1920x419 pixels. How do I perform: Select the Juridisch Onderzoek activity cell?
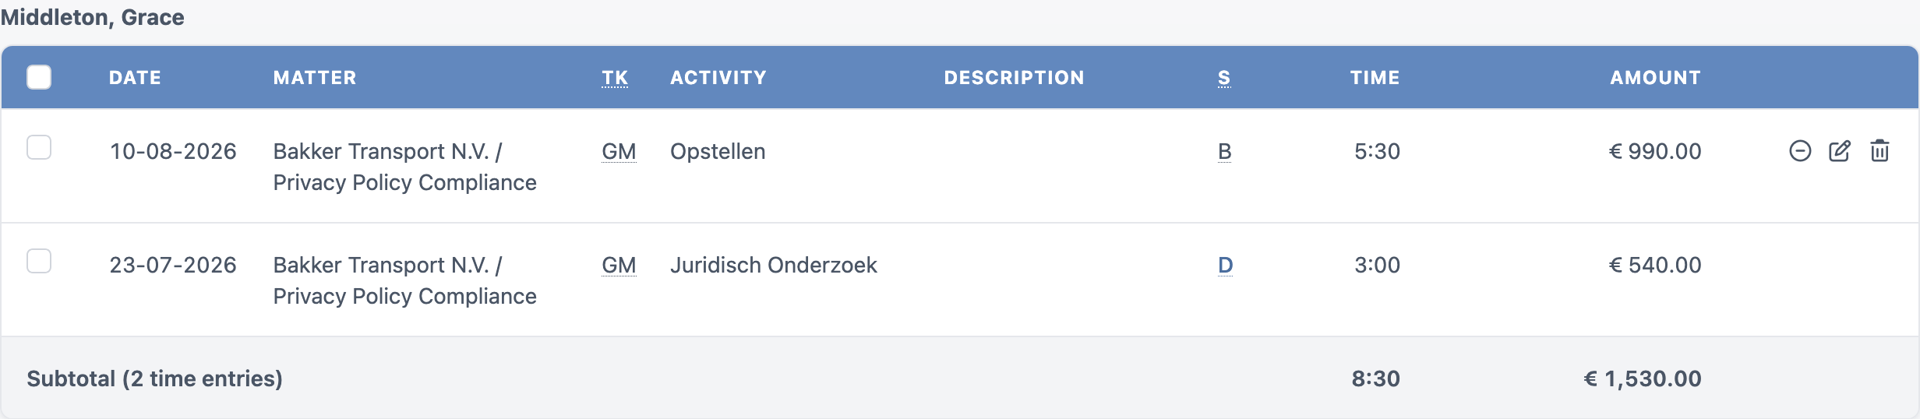point(773,265)
